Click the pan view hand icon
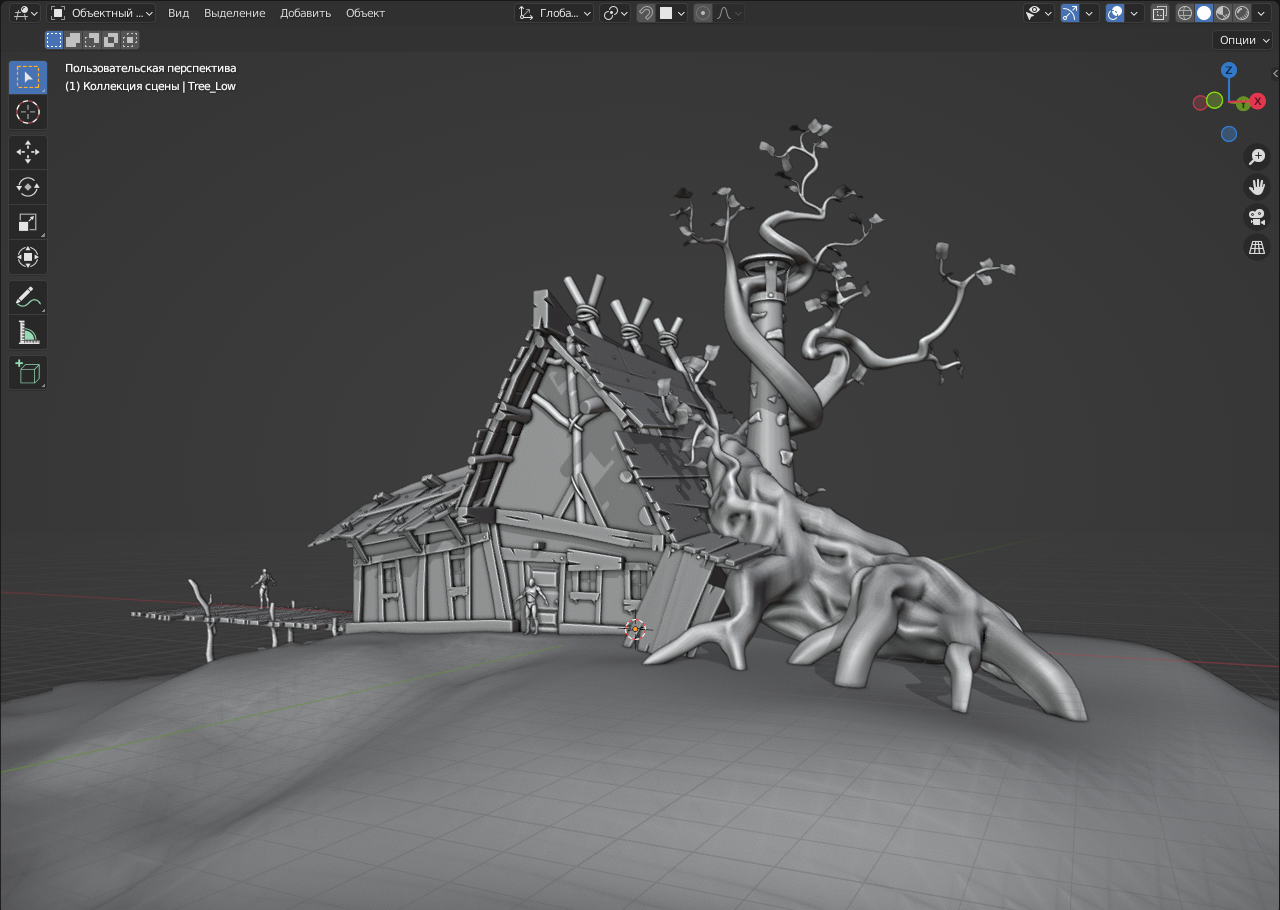The width and height of the screenshot is (1280, 910). tap(1257, 187)
